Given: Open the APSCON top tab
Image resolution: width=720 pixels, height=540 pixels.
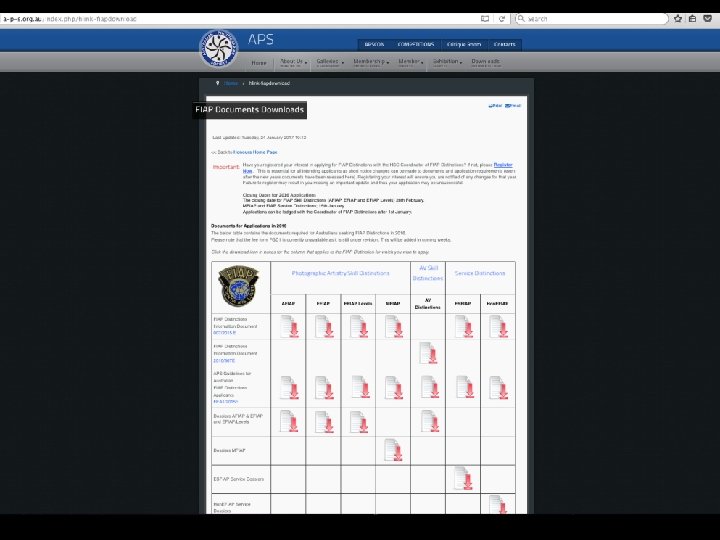Looking at the screenshot, I should (374, 45).
